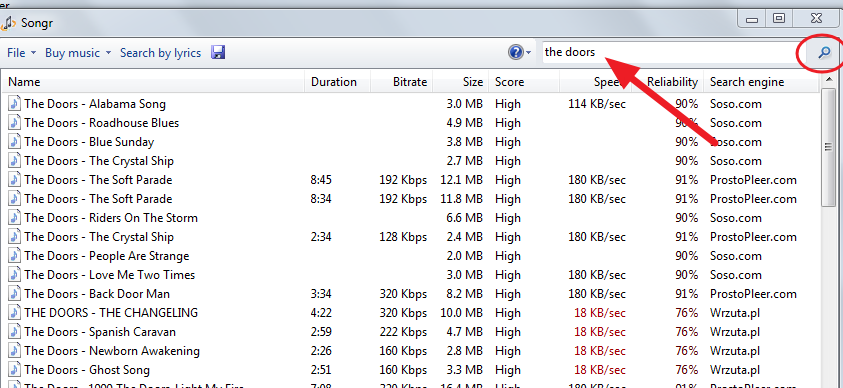843x388 pixels.
Task: Sort by the Name column header
Action: 153,82
